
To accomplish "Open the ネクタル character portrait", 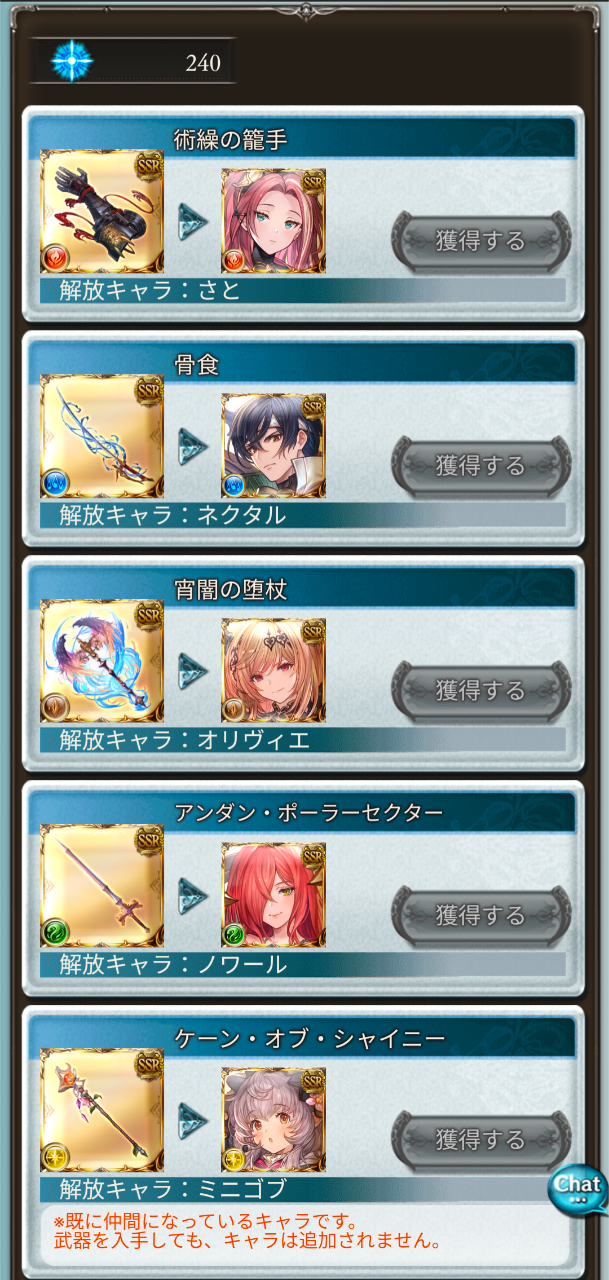I will 273,445.
